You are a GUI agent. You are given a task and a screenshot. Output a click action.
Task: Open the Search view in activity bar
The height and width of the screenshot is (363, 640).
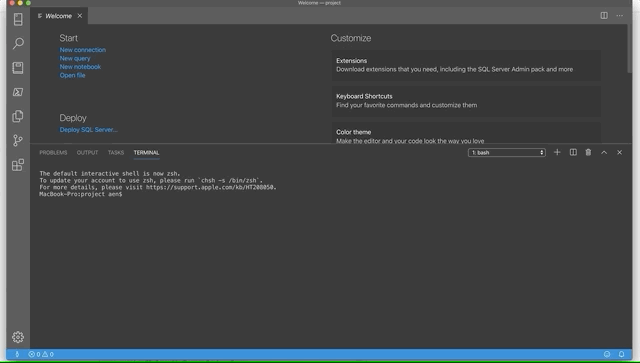coord(18,43)
